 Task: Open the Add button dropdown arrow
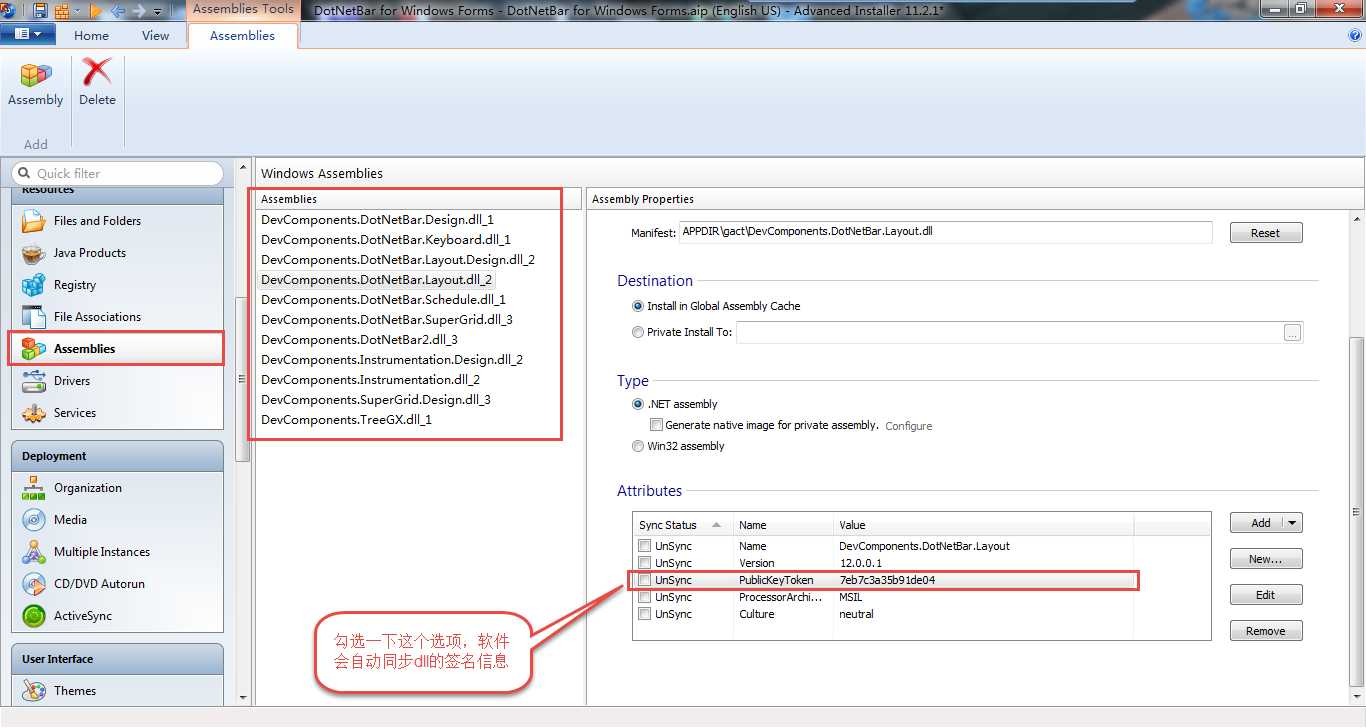coord(1292,523)
